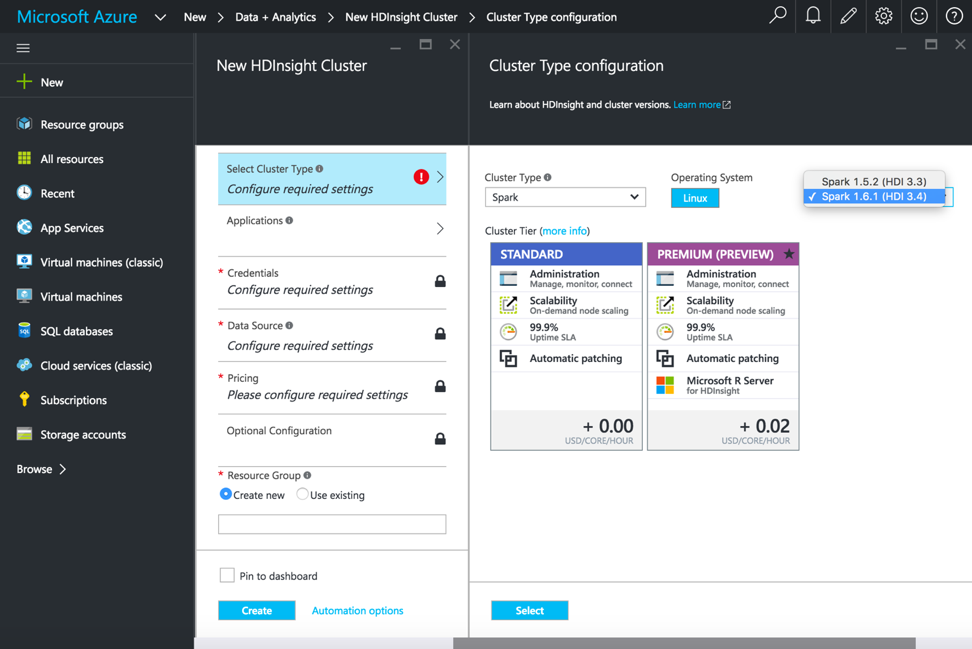The image size is (972, 649).
Task: Click the Data Source info icon
Action: [x=289, y=325]
